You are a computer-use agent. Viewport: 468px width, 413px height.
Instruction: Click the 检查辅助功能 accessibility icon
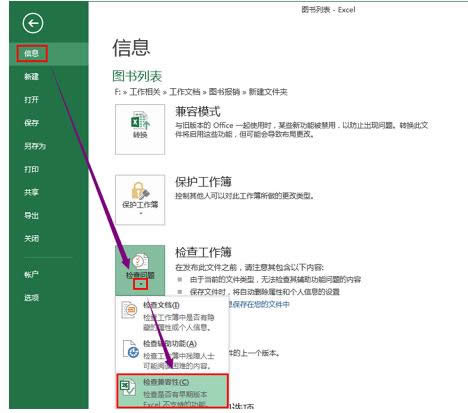[130, 349]
